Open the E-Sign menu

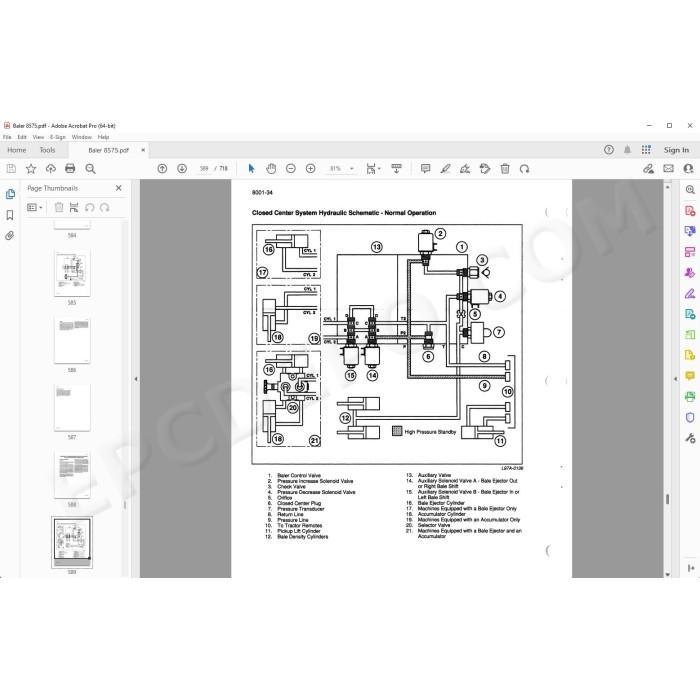click(58, 137)
